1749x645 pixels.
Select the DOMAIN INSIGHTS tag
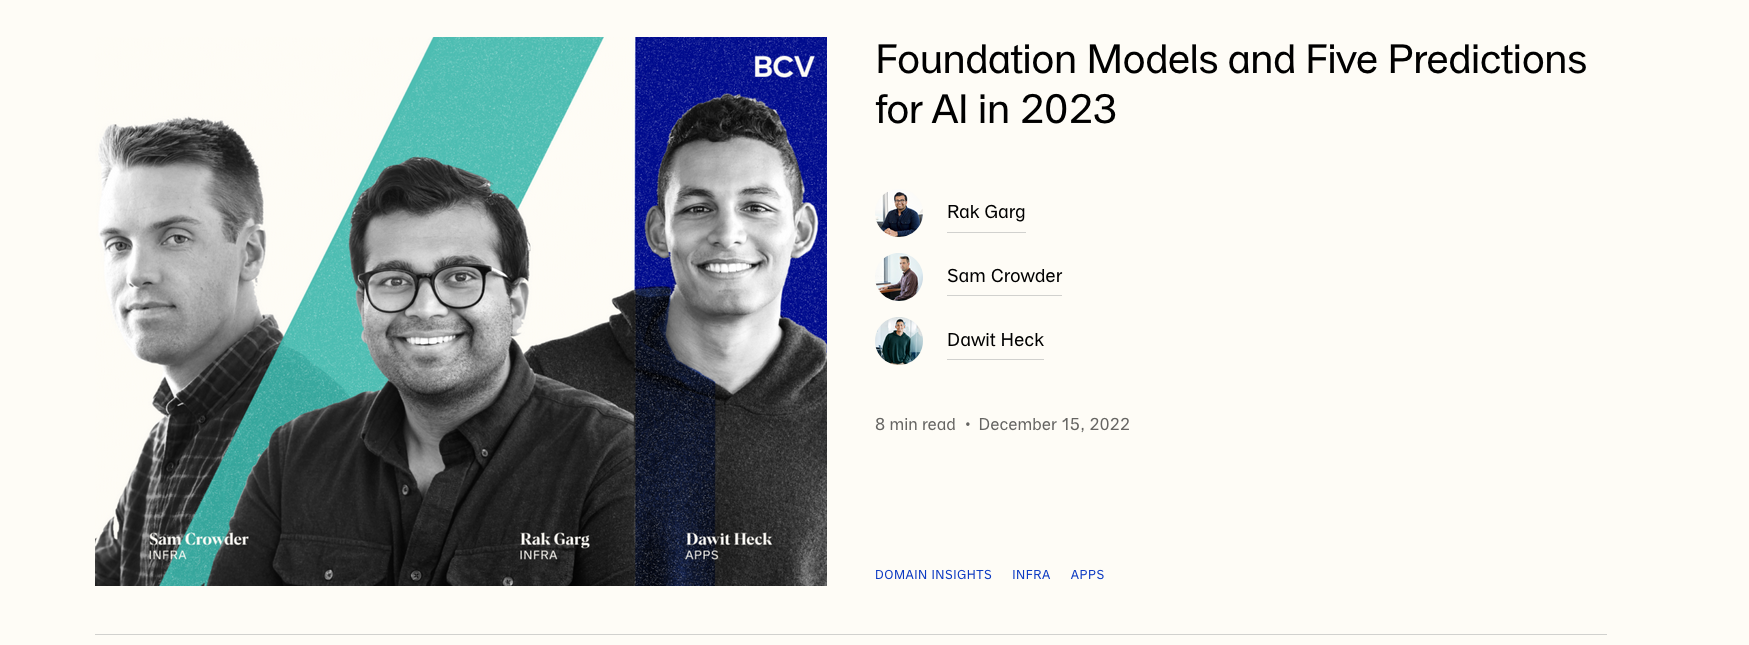[933, 575]
